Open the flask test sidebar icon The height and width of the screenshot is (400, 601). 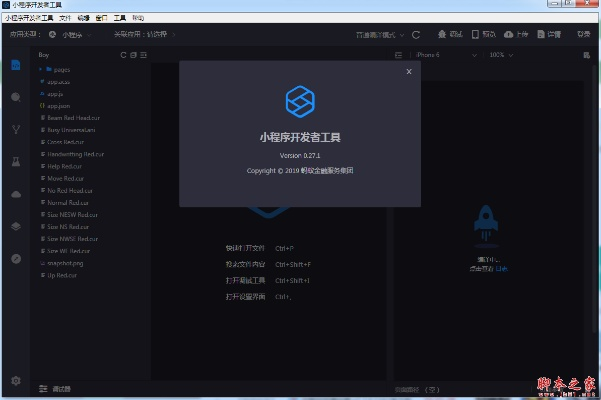point(16,161)
